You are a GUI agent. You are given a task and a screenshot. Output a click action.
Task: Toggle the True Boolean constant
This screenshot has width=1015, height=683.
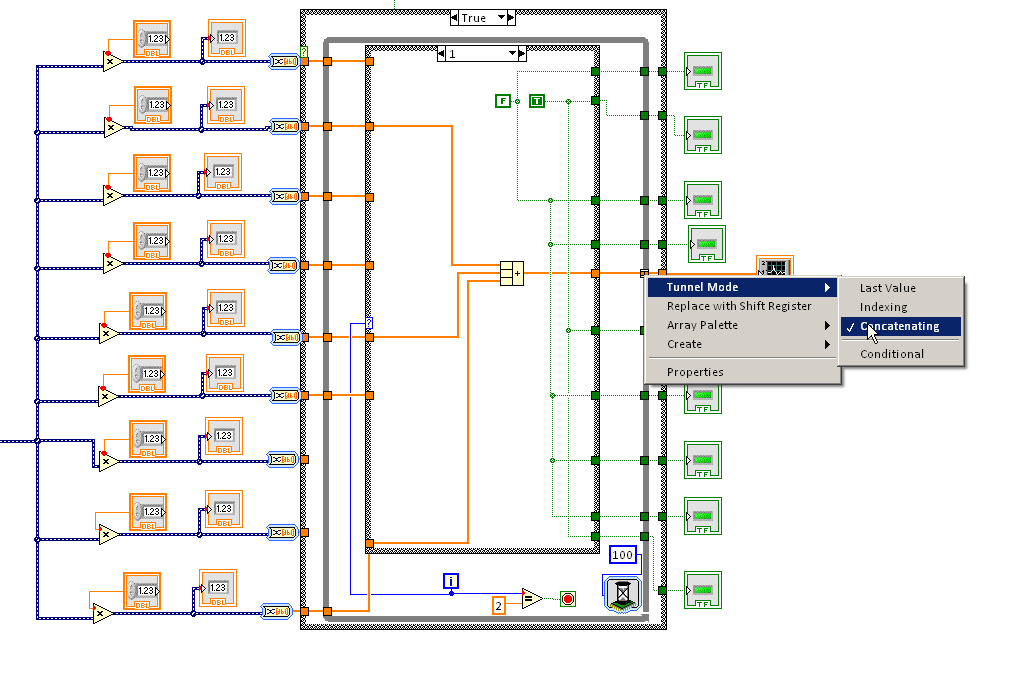click(537, 100)
